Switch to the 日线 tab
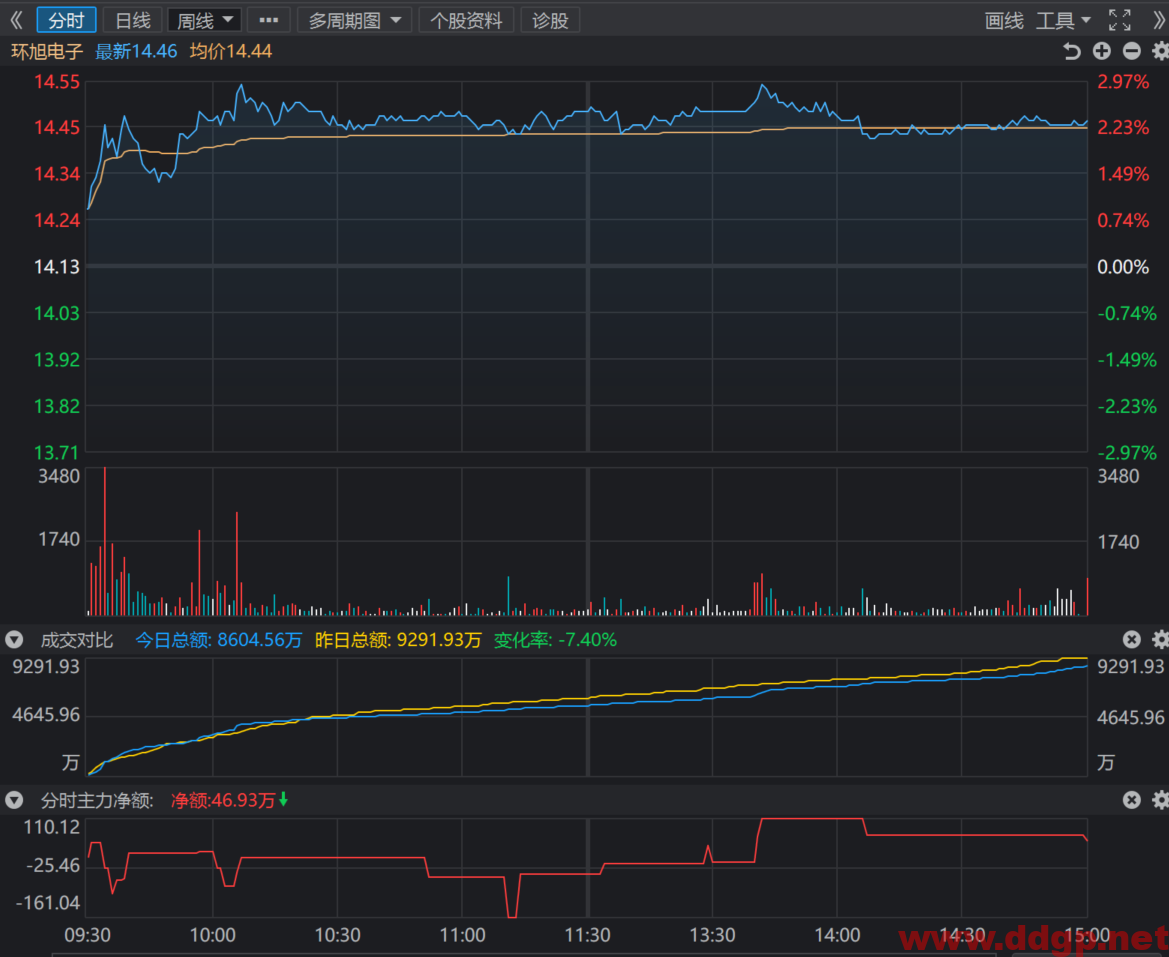 pos(132,20)
